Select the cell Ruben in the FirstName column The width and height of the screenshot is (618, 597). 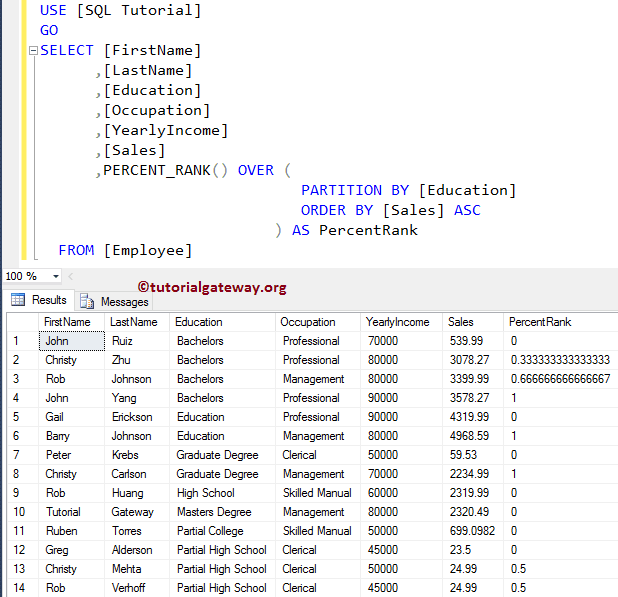tap(71, 531)
